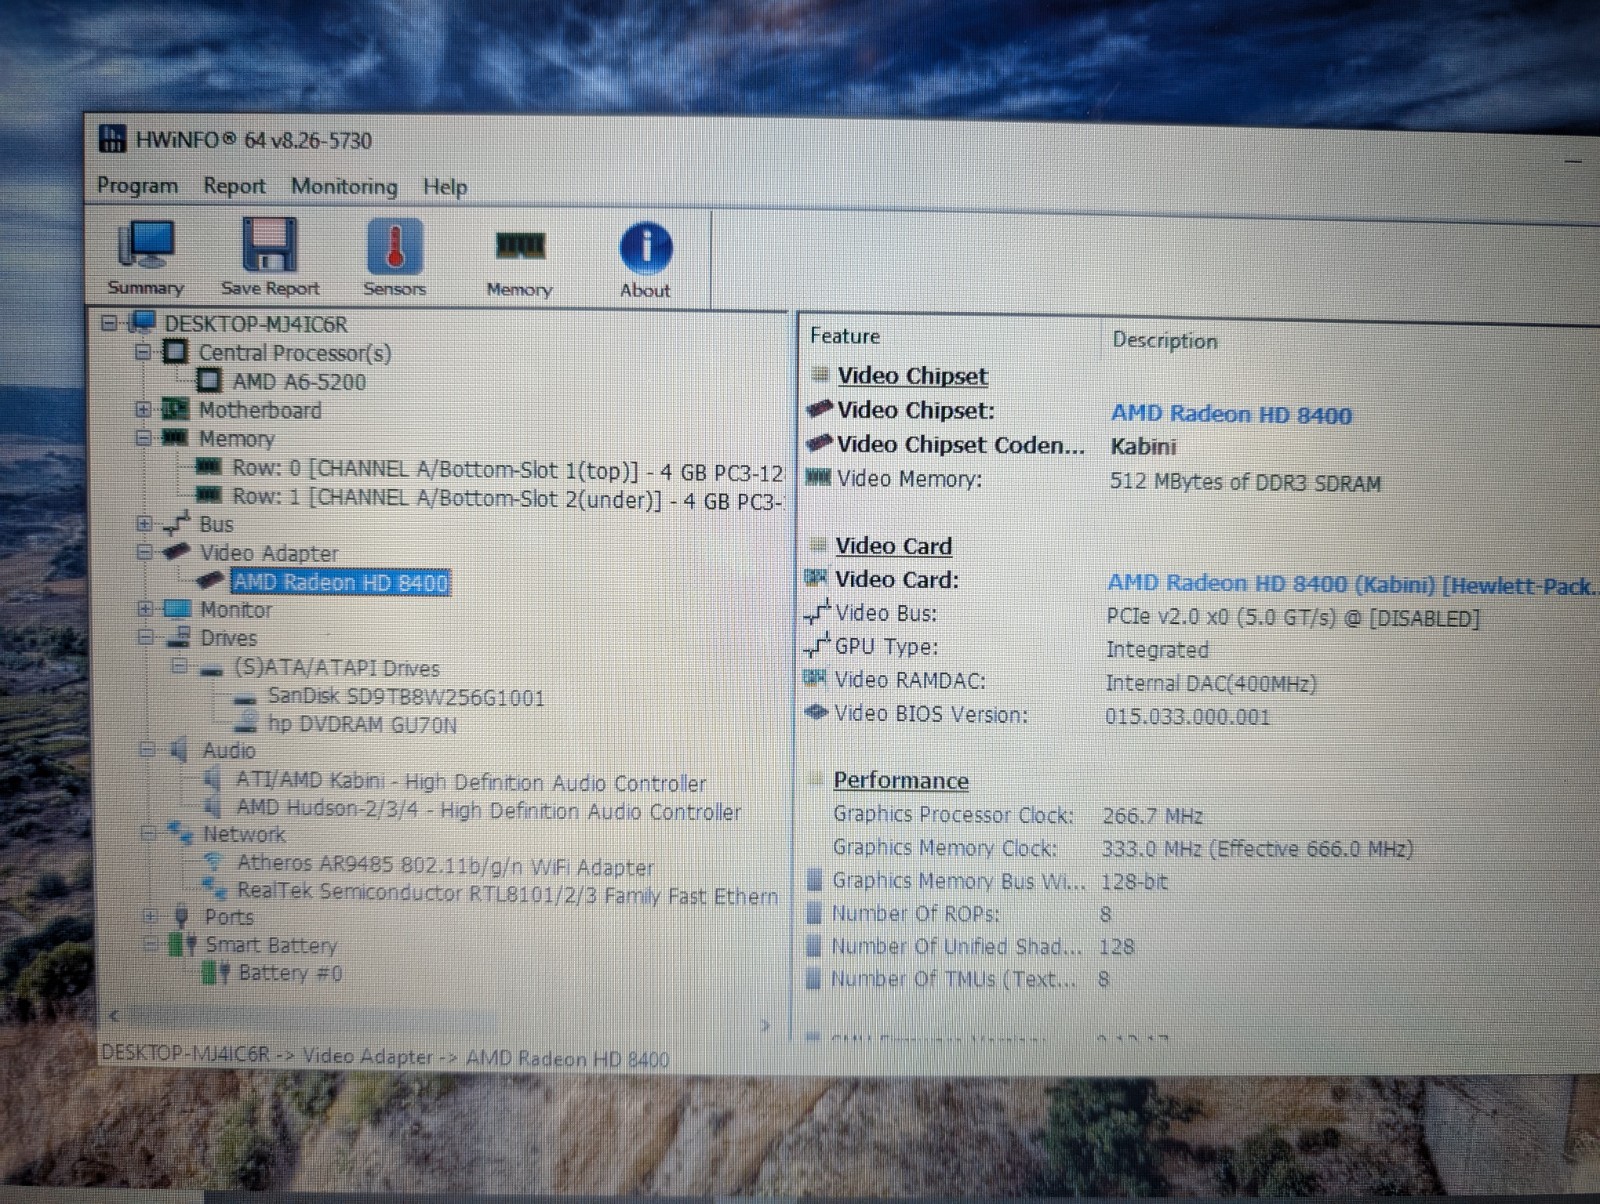Screen dimensions: 1600x1204
Task: Collapse the Video Adapter tree node
Action: click(x=143, y=552)
